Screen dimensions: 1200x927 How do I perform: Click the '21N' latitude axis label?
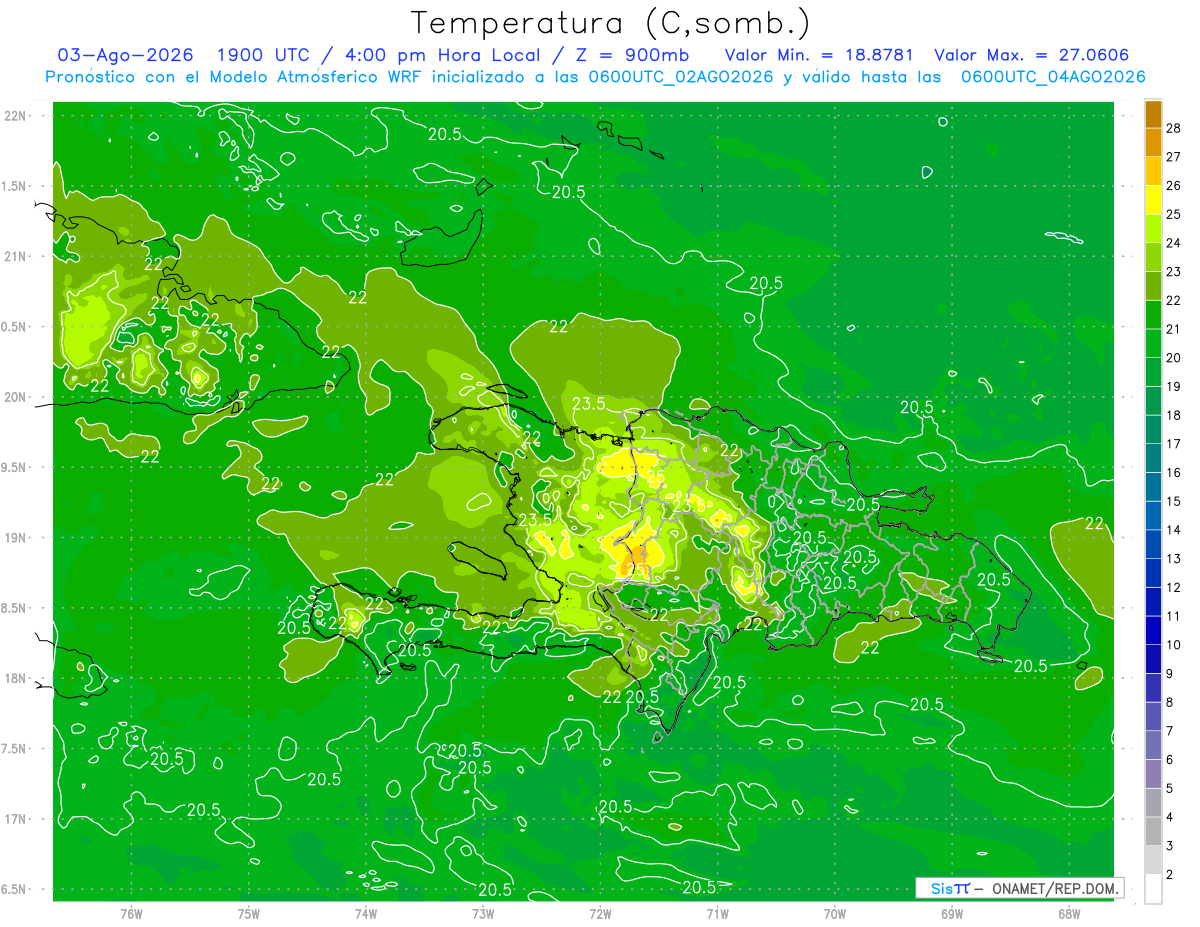pos(17,256)
